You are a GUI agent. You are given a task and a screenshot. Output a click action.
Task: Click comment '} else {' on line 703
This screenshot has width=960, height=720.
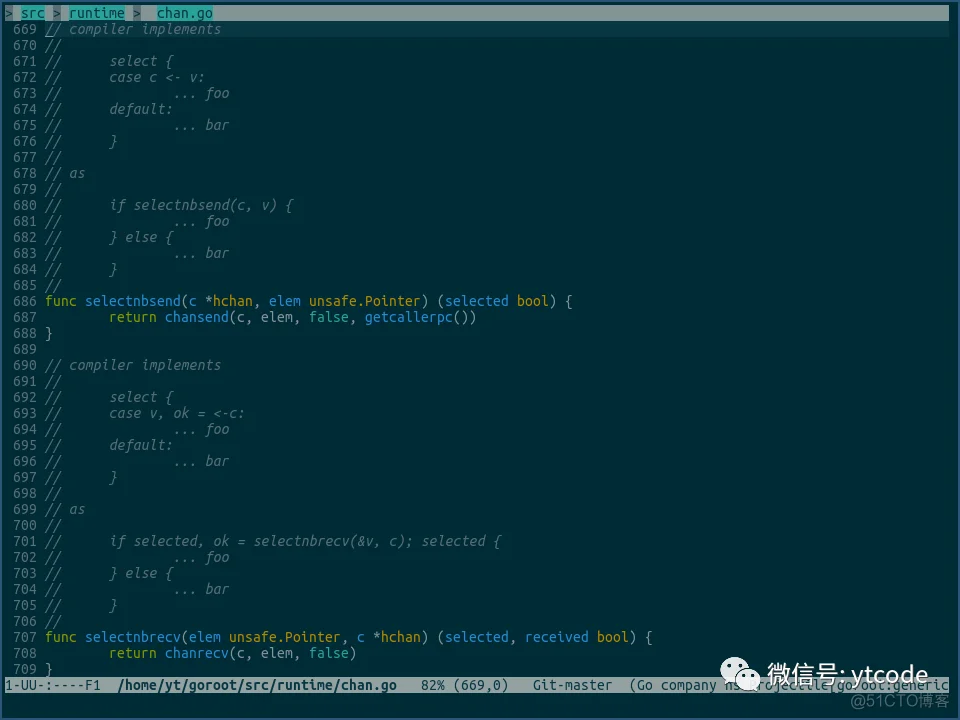141,573
